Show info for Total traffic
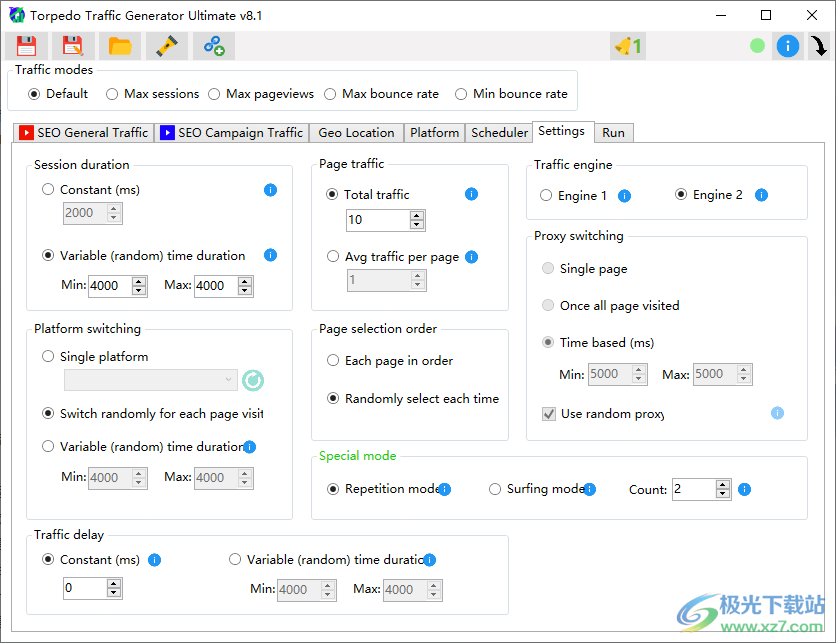 coord(471,194)
